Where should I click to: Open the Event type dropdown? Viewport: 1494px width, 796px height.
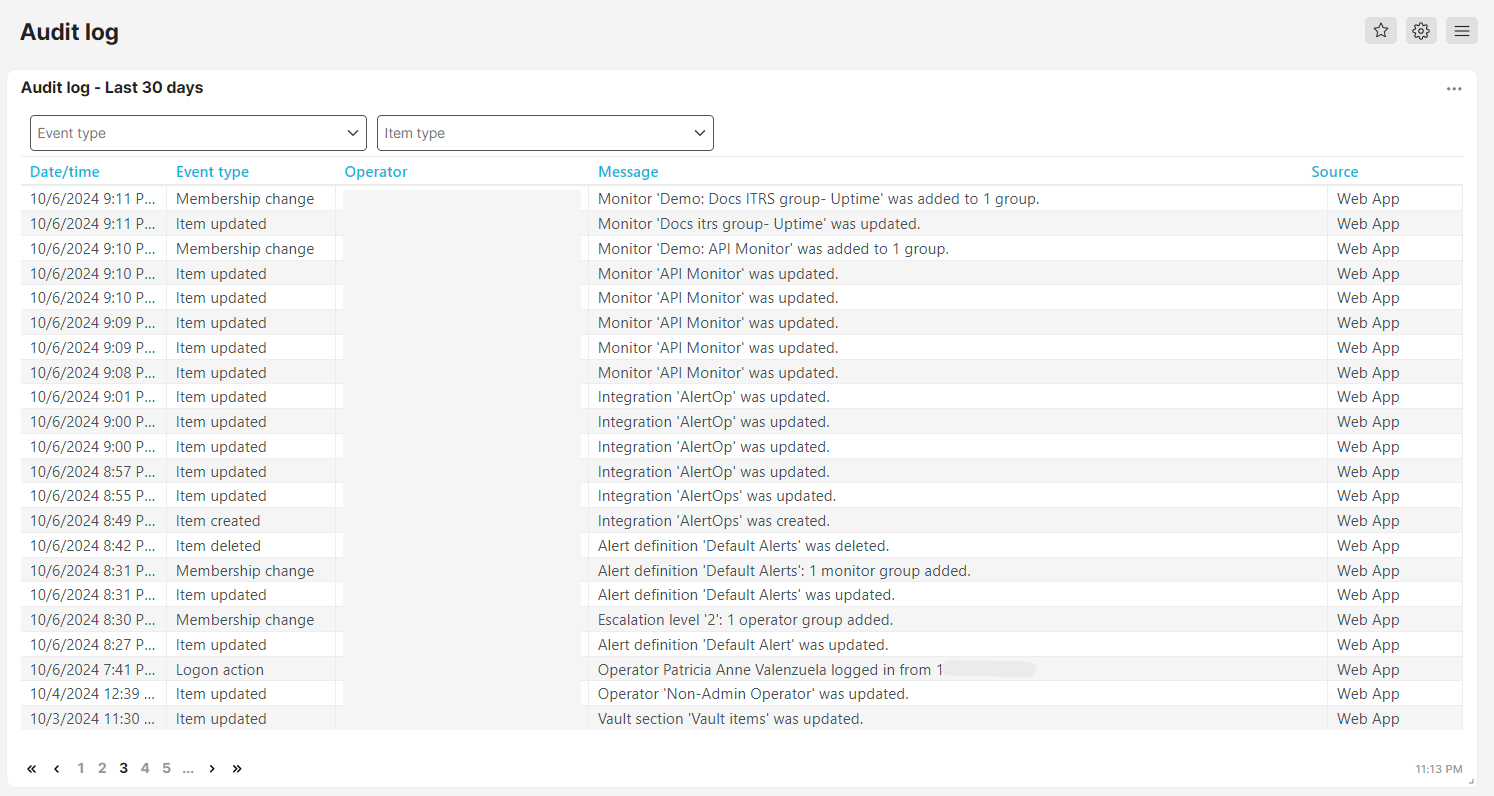click(198, 133)
